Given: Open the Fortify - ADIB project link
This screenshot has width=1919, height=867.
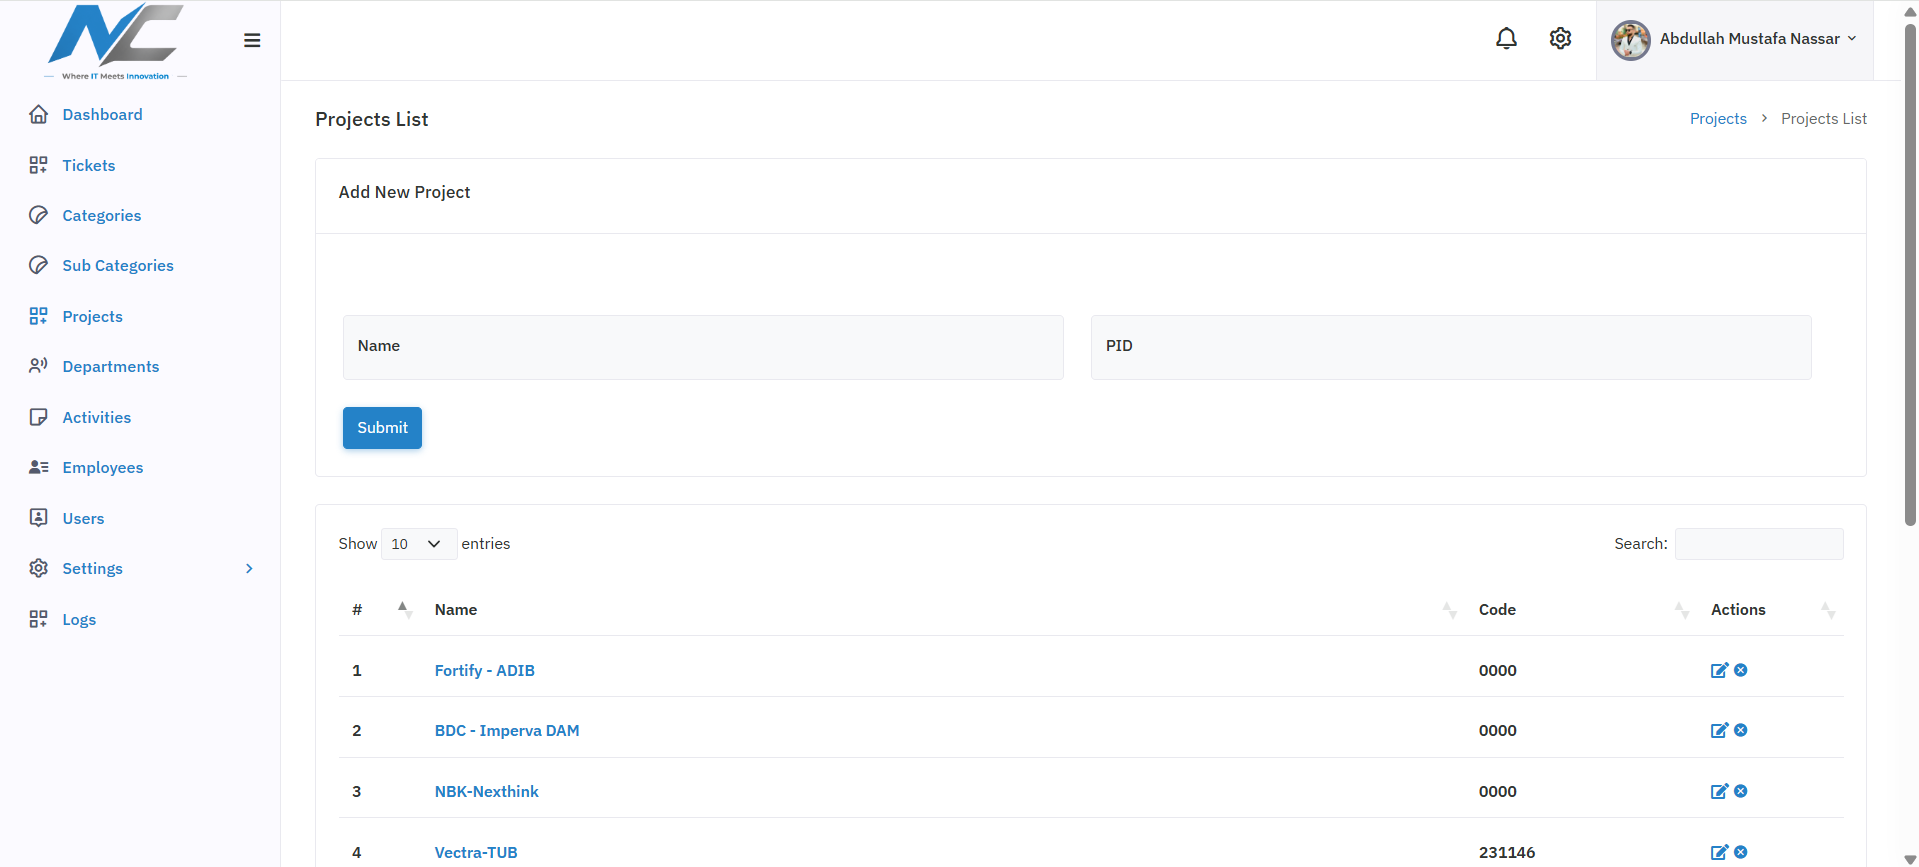Looking at the screenshot, I should tap(485, 670).
